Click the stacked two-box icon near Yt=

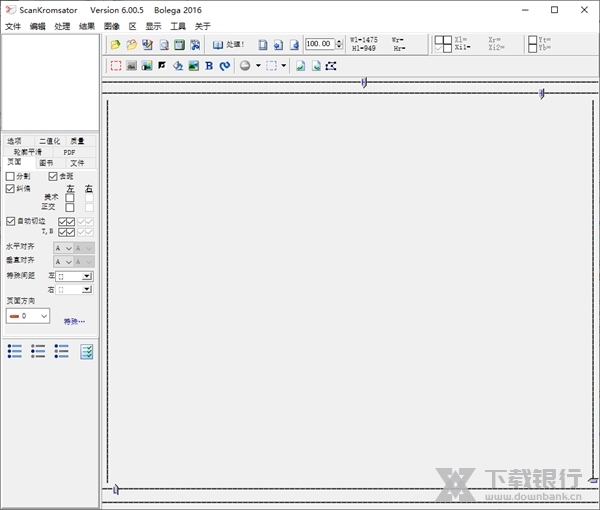[532, 44]
